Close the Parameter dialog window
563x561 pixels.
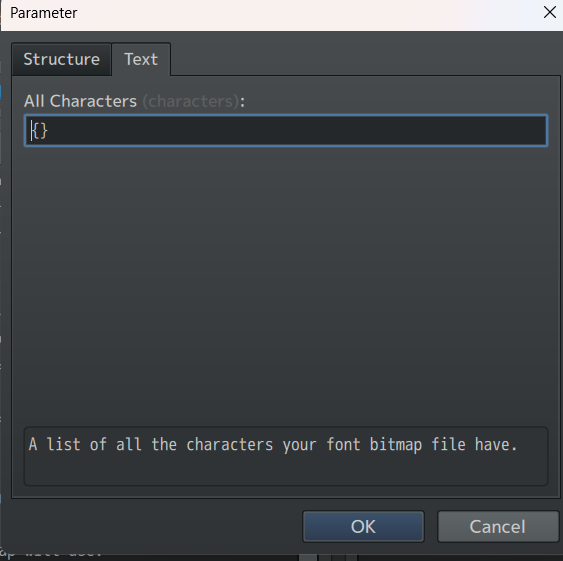pos(550,13)
